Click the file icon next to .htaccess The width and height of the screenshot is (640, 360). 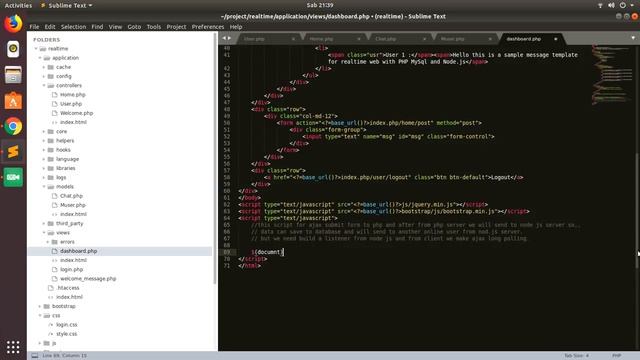click(51, 288)
